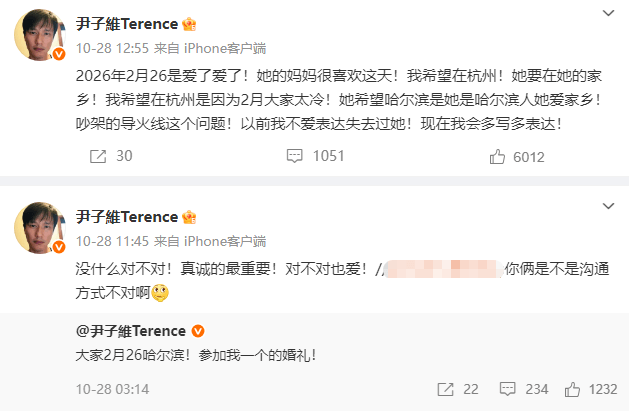The image size is (629, 411).
Task: Click the verified badge in quoted post
Action: (x=198, y=331)
